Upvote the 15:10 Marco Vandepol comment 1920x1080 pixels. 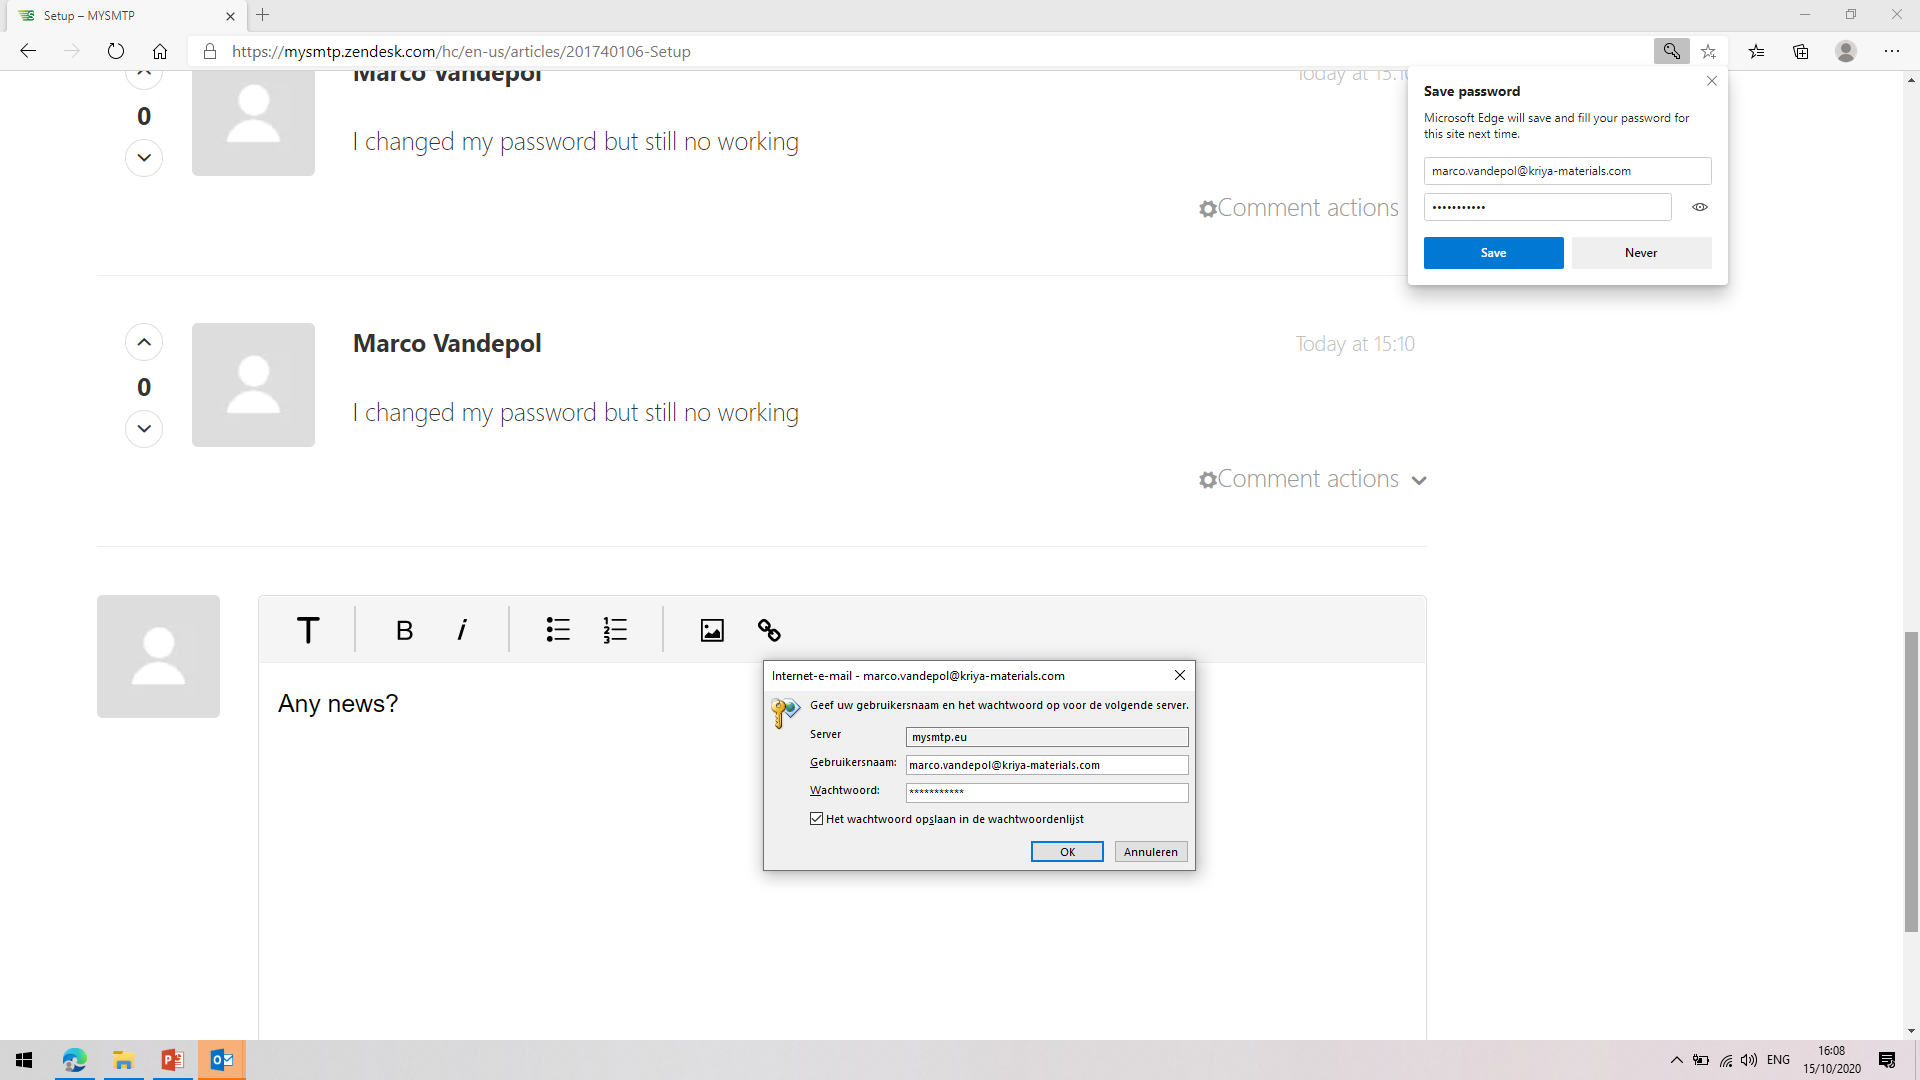[144, 343]
